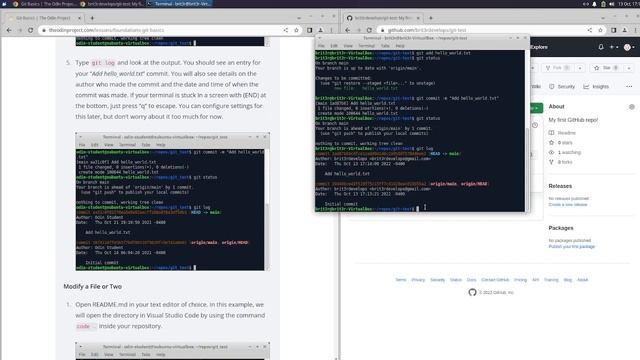View the 0 forks link
Viewport: 640px width, 360px height.
pos(561,162)
